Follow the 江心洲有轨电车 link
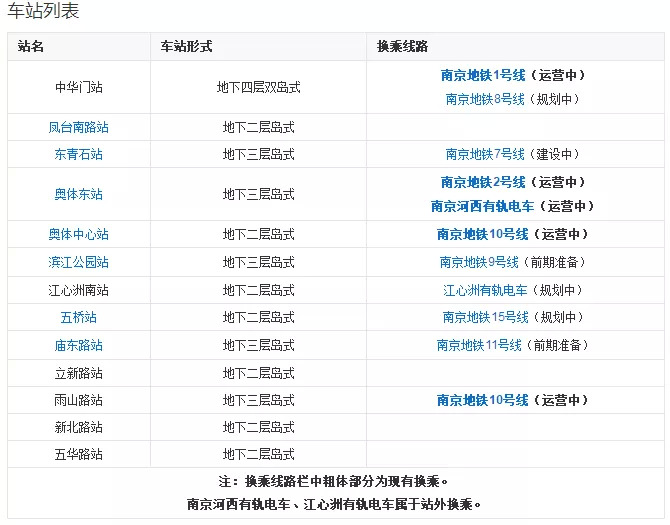This screenshot has width=670, height=525. [485, 290]
